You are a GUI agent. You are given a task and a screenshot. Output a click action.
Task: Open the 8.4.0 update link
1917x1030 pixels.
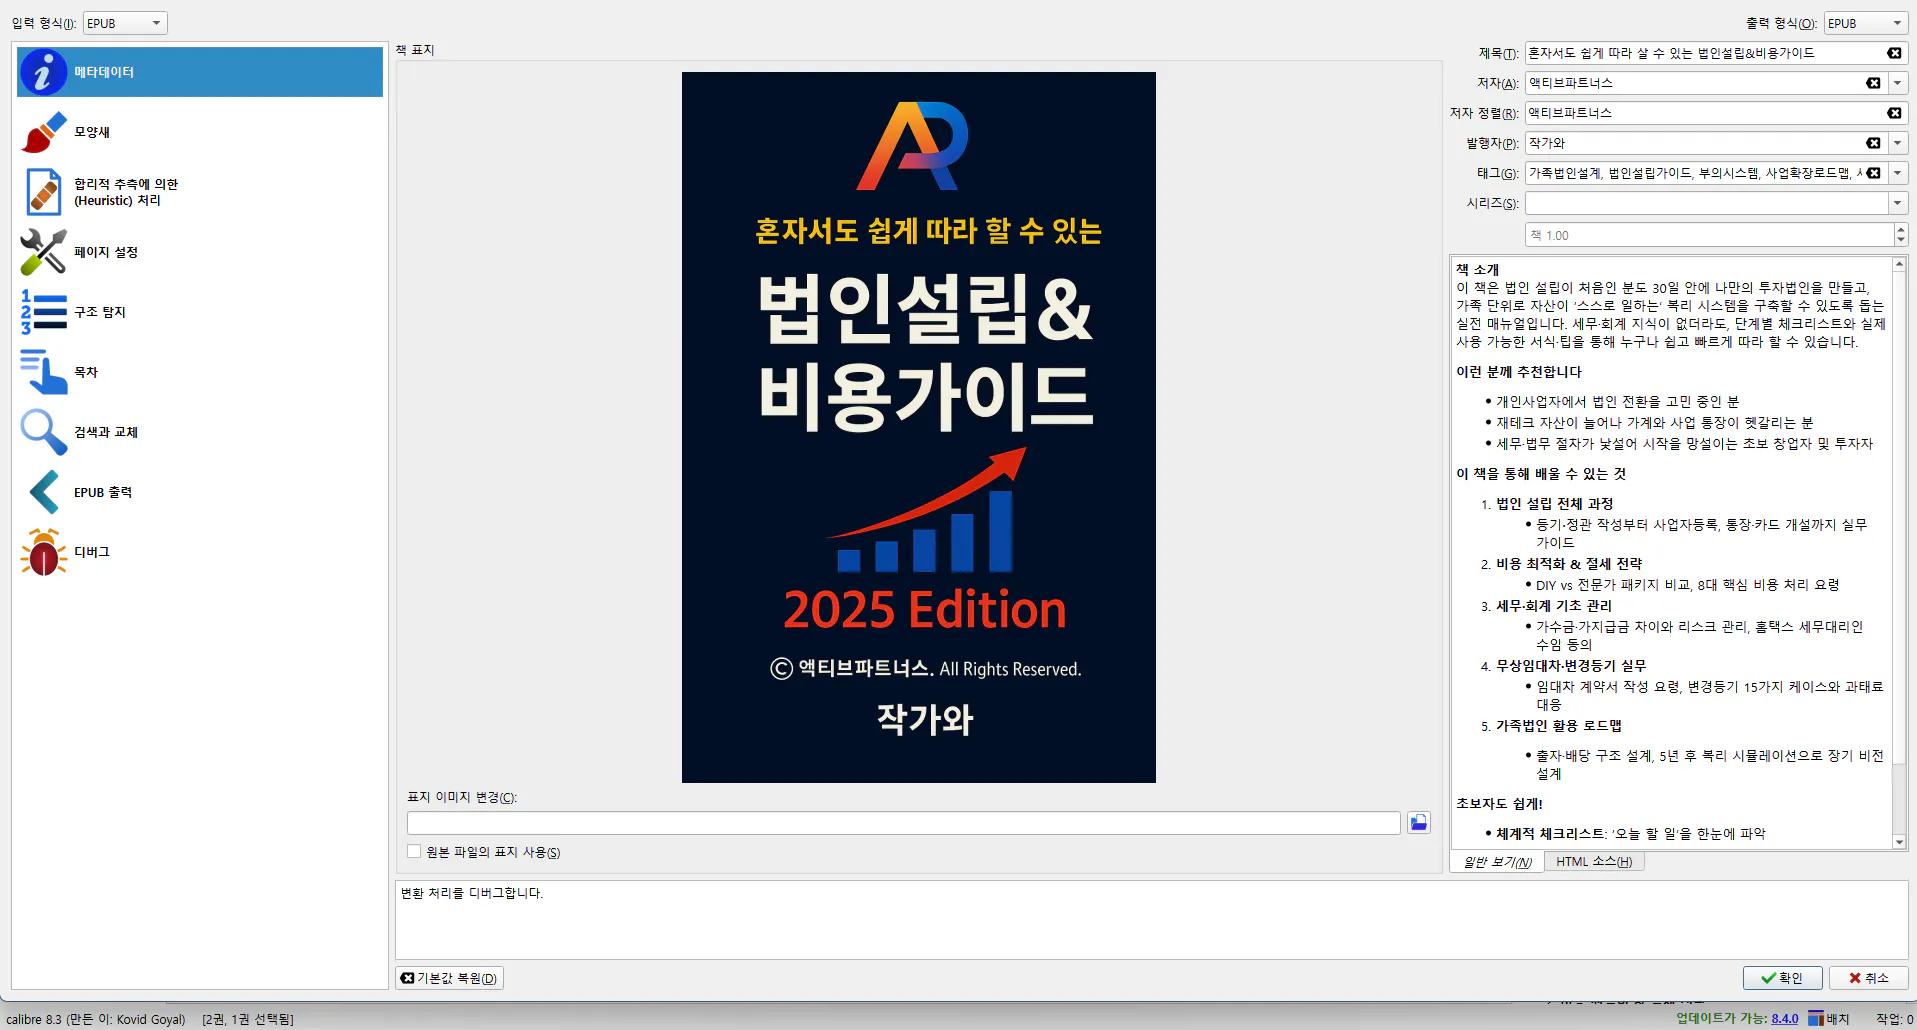(1784, 1019)
